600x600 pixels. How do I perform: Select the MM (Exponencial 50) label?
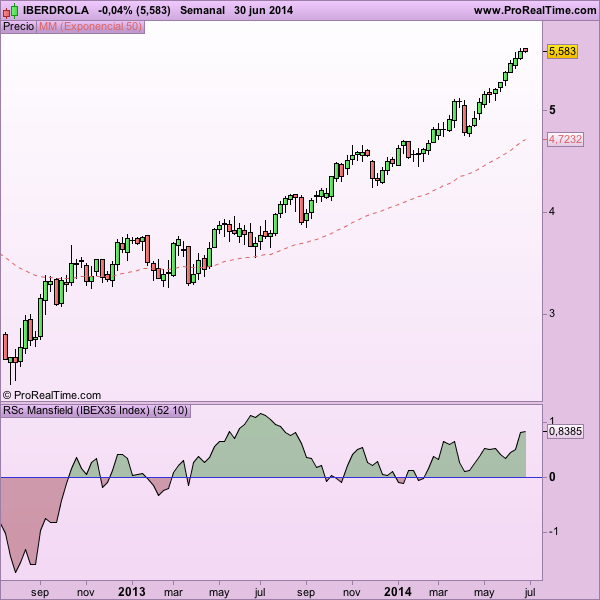tap(90, 26)
